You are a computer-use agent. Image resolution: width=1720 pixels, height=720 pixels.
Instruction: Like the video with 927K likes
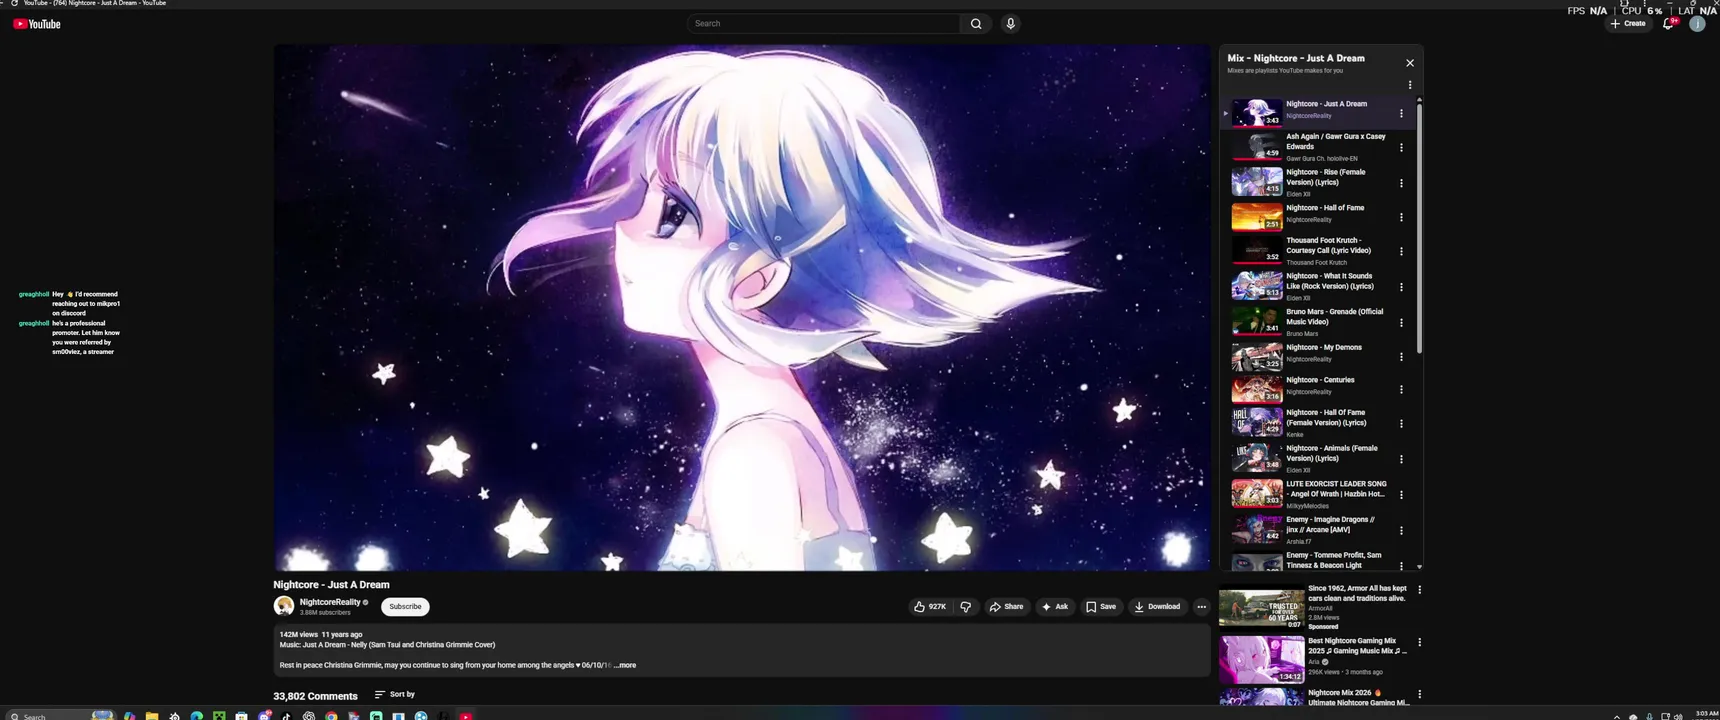pos(929,607)
